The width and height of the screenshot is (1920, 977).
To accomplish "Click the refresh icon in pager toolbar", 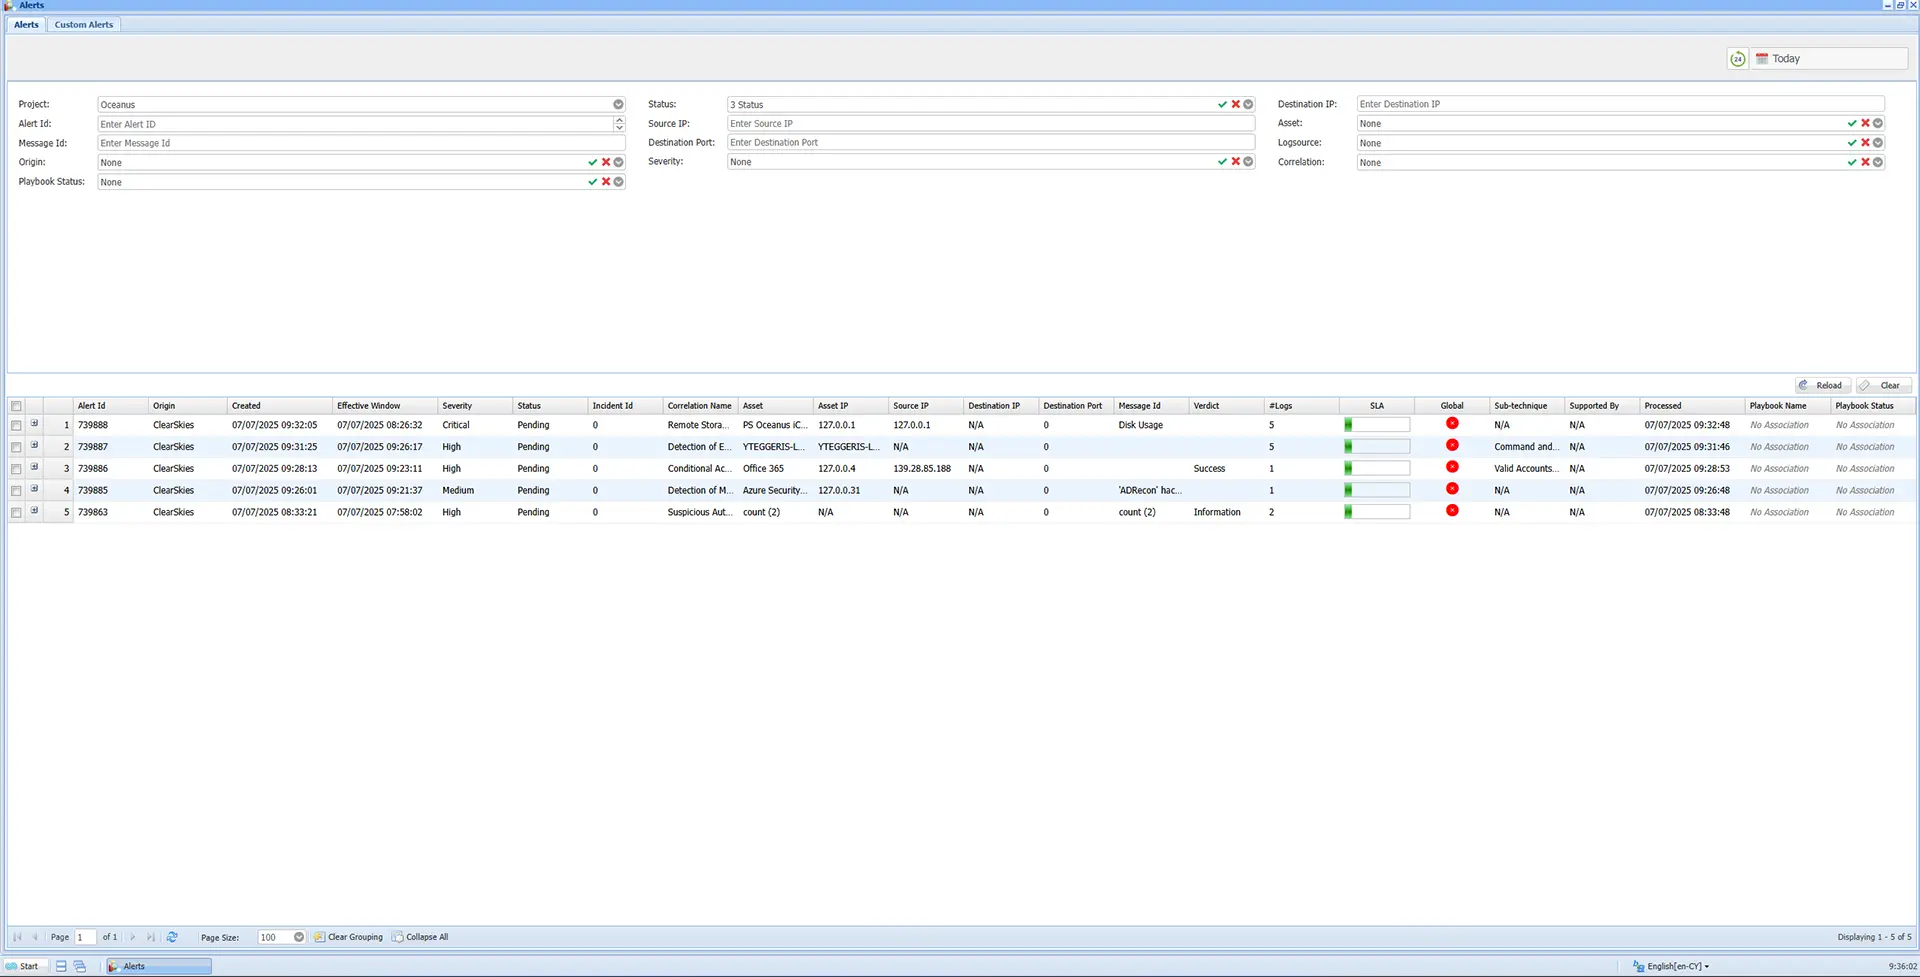I will coord(172,937).
